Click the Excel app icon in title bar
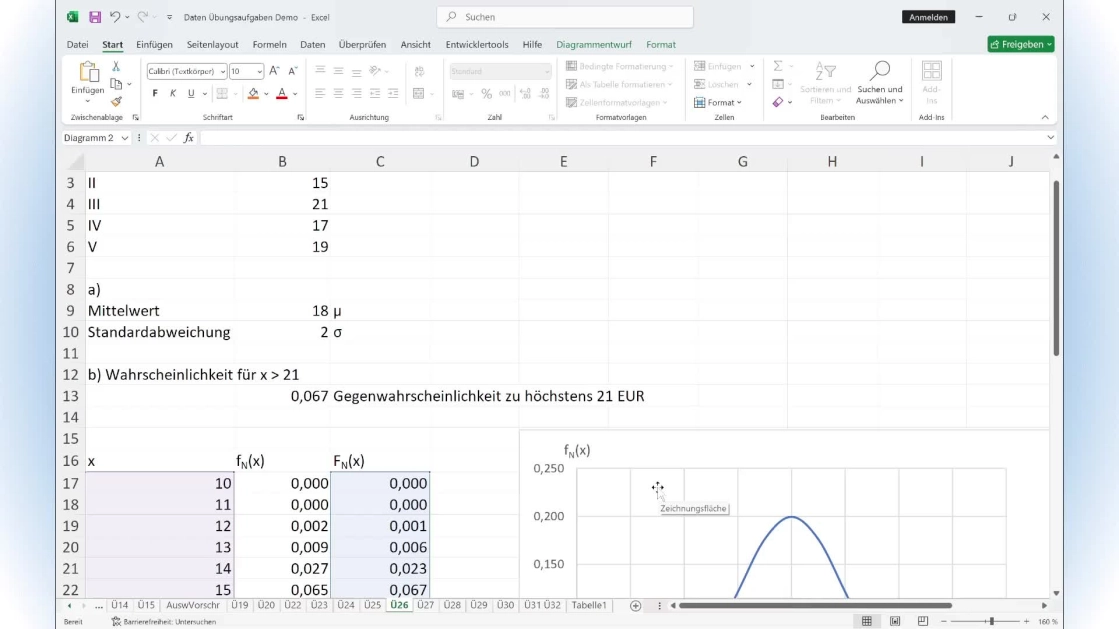 point(72,17)
